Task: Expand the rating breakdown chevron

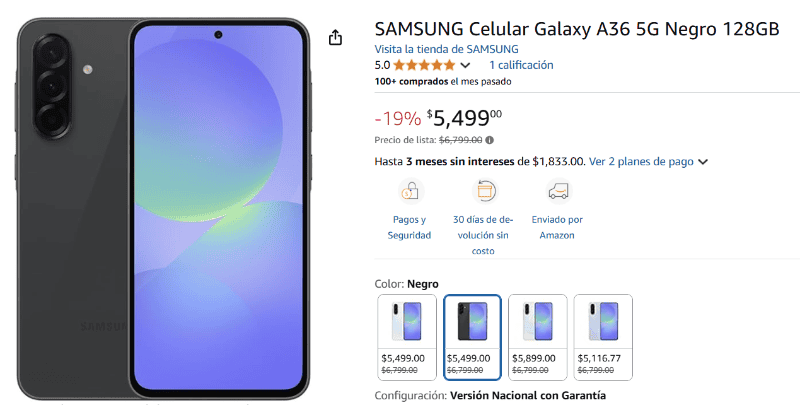Action: point(465,66)
